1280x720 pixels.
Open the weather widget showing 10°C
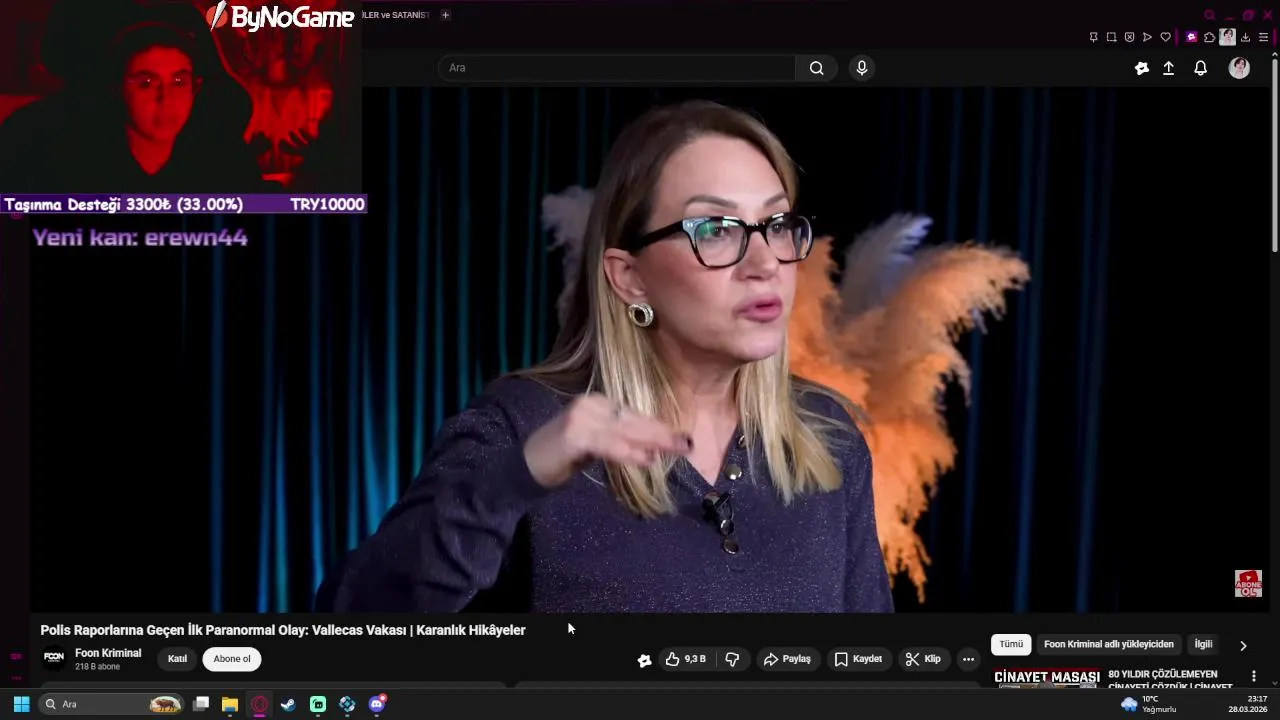click(1148, 704)
